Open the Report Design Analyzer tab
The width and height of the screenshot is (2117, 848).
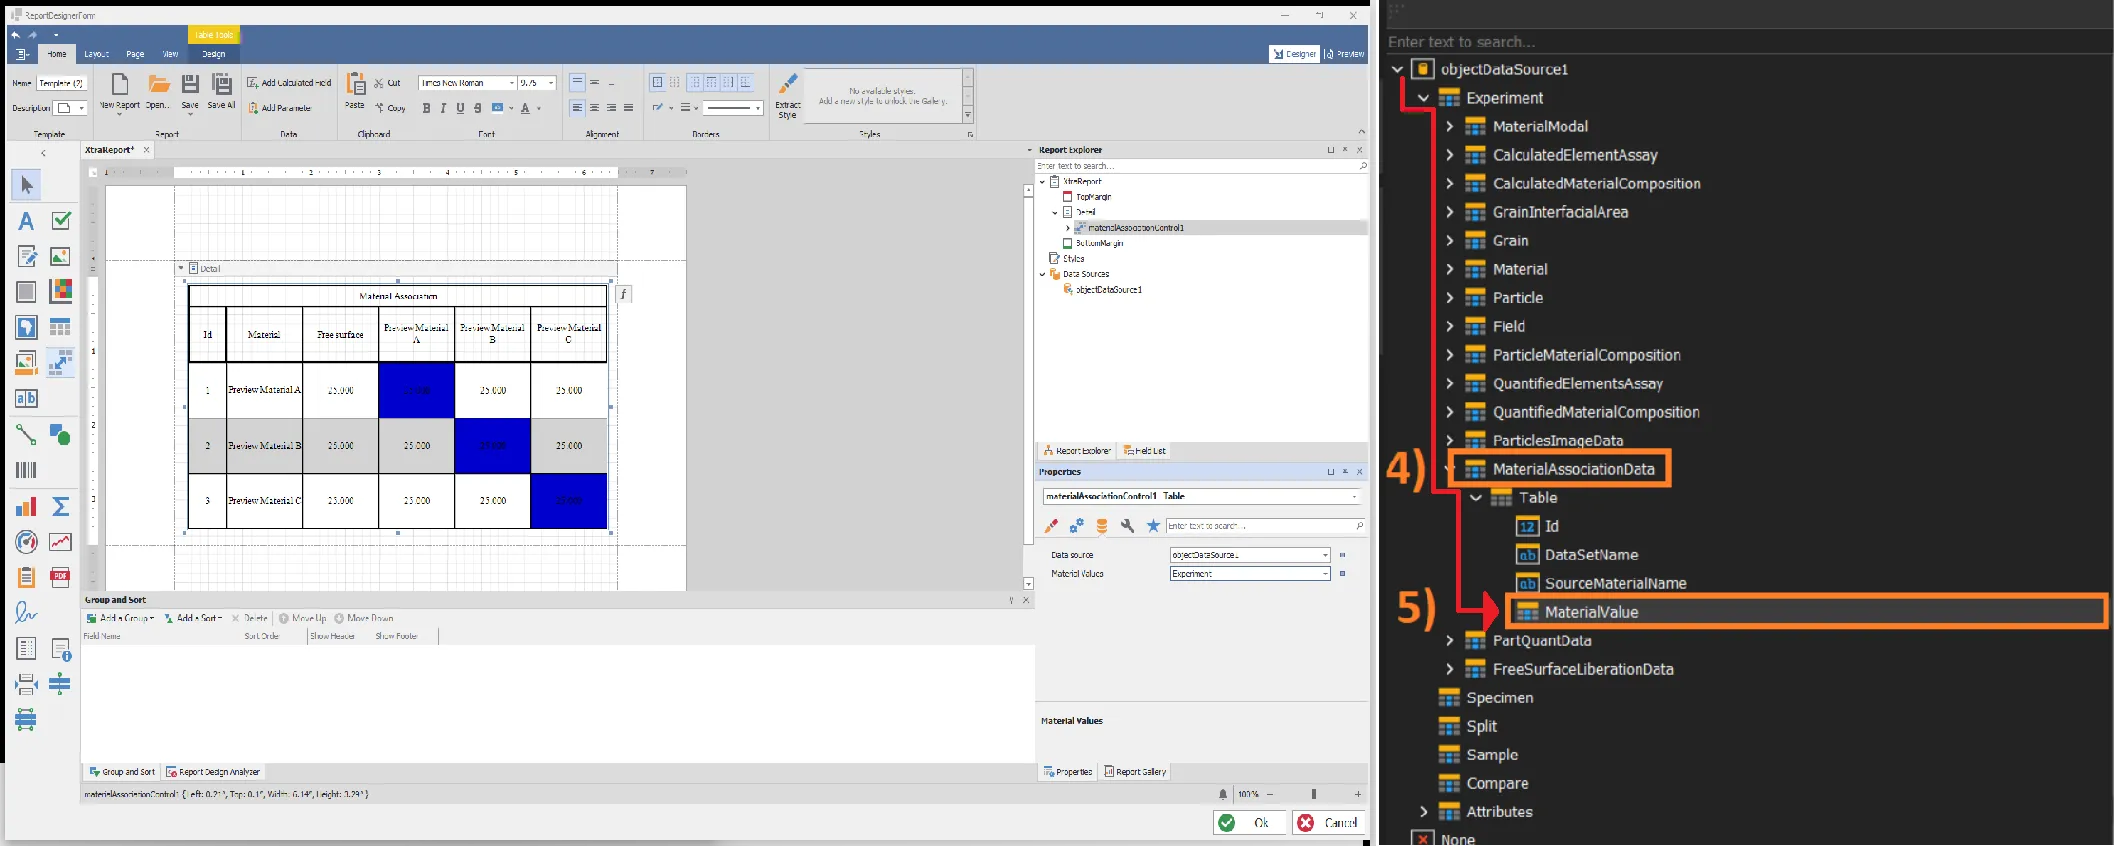pos(213,772)
